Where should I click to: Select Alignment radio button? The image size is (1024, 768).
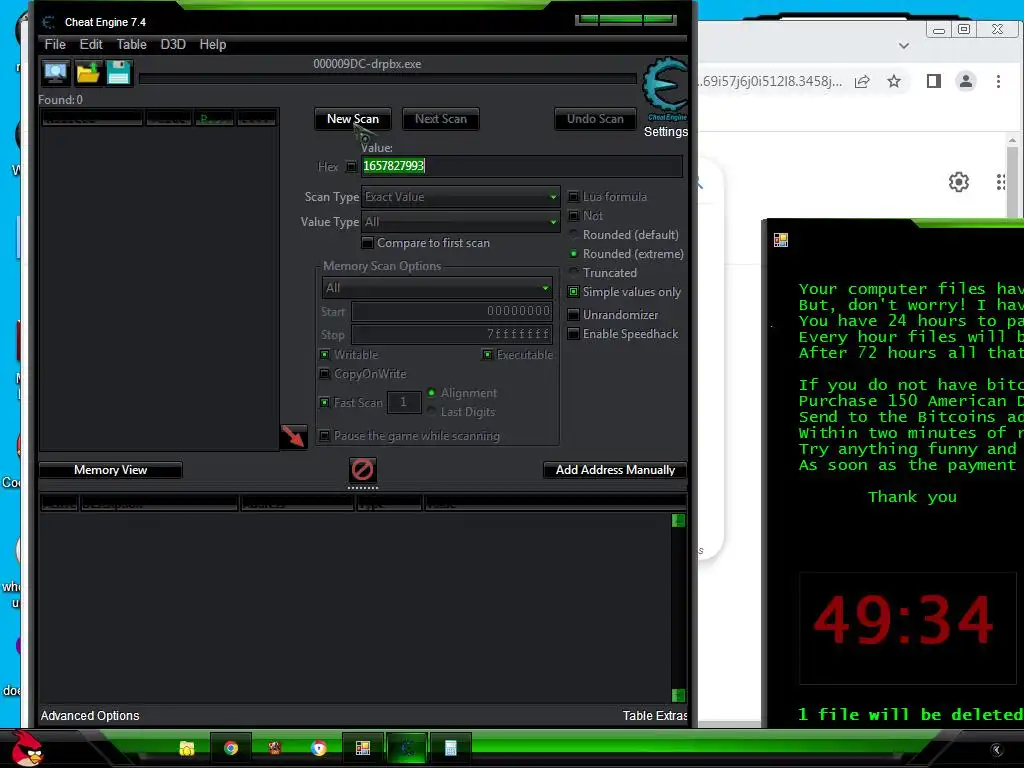431,392
